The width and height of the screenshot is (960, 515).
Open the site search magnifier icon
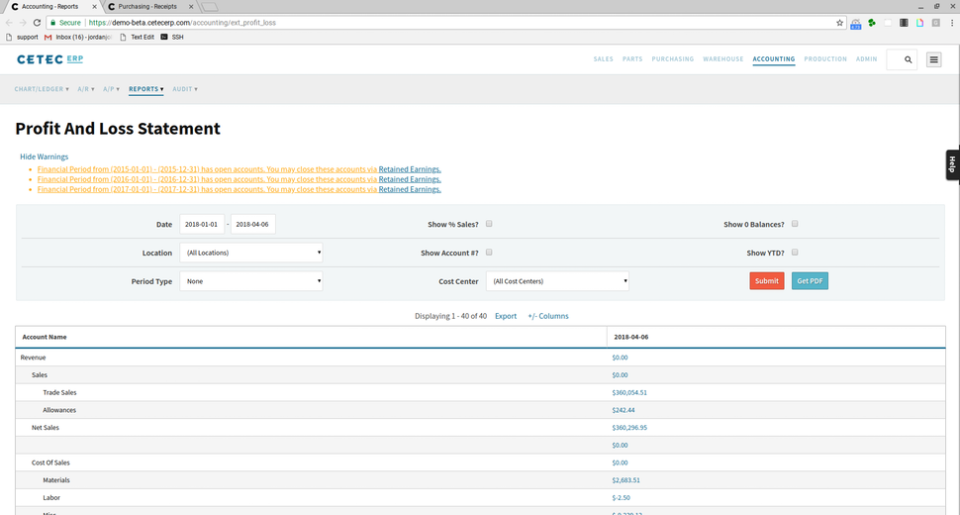[908, 59]
